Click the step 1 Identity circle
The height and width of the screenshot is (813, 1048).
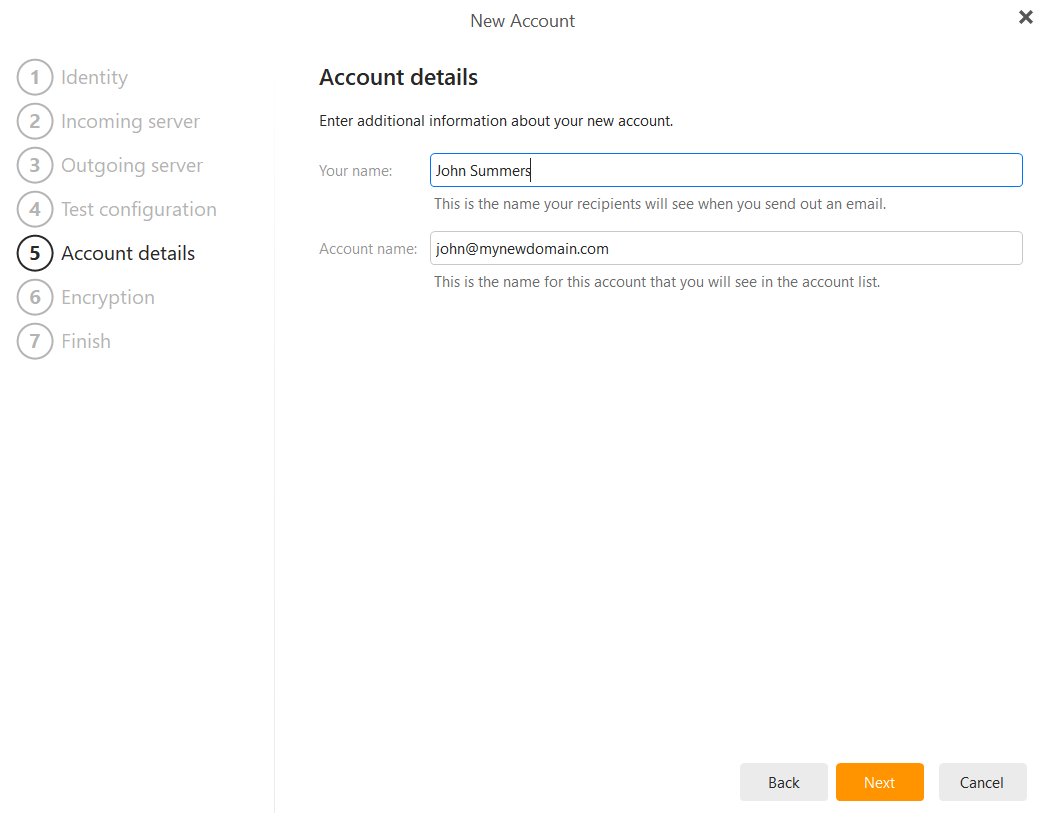(35, 77)
